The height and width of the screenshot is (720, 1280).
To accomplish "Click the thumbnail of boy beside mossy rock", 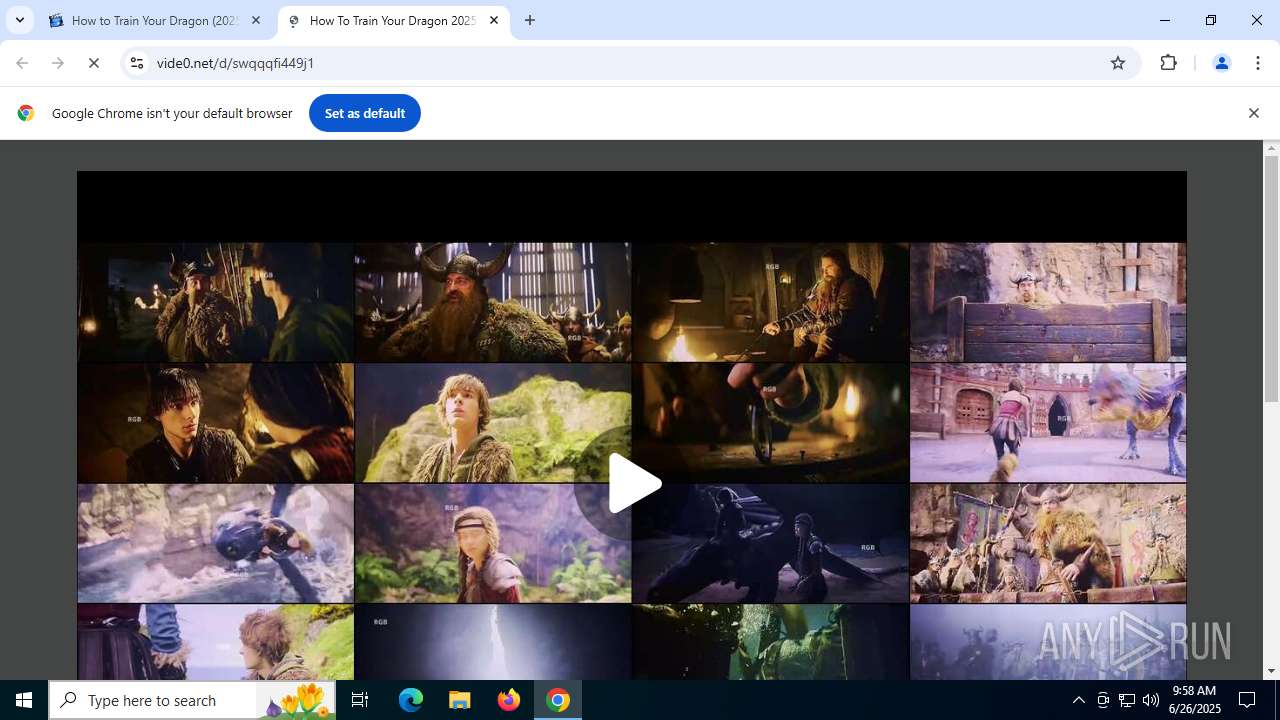I will 493,423.
